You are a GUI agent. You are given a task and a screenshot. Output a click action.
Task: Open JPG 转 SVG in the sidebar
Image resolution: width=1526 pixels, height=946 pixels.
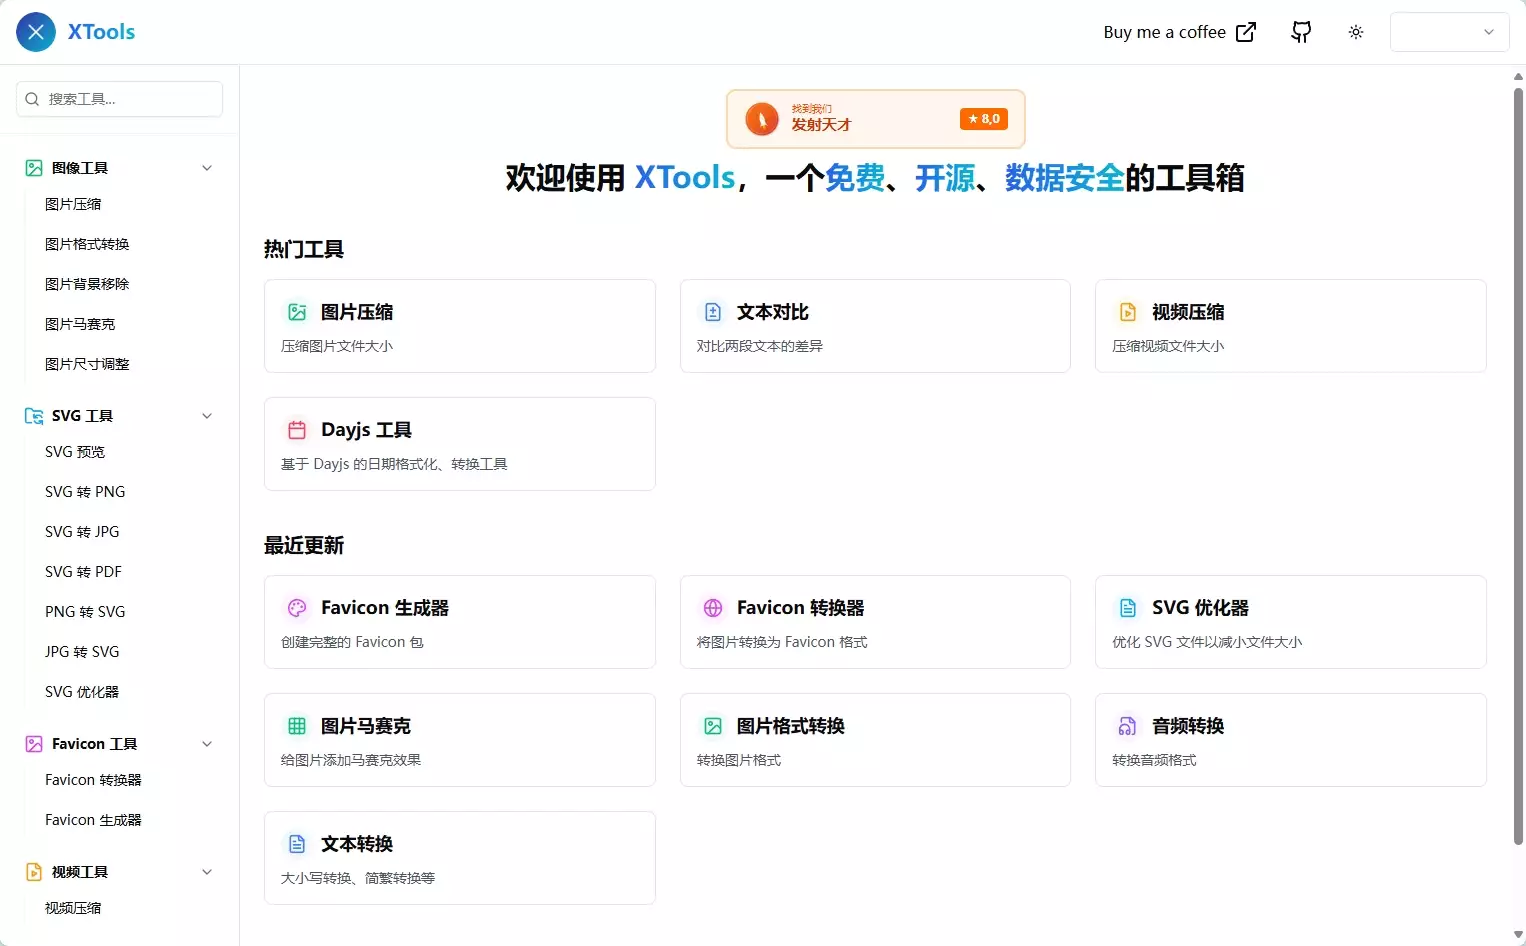(x=82, y=652)
